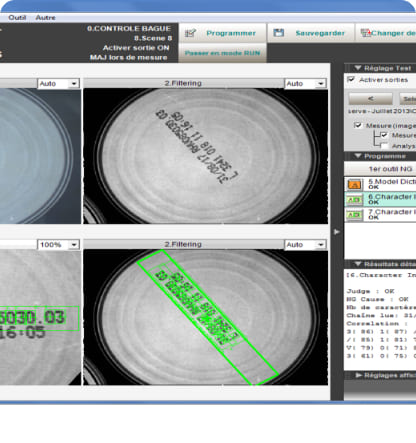
Task: Open the Auto dropdown of the 2.Filtering pane with green box
Action: click(x=305, y=245)
